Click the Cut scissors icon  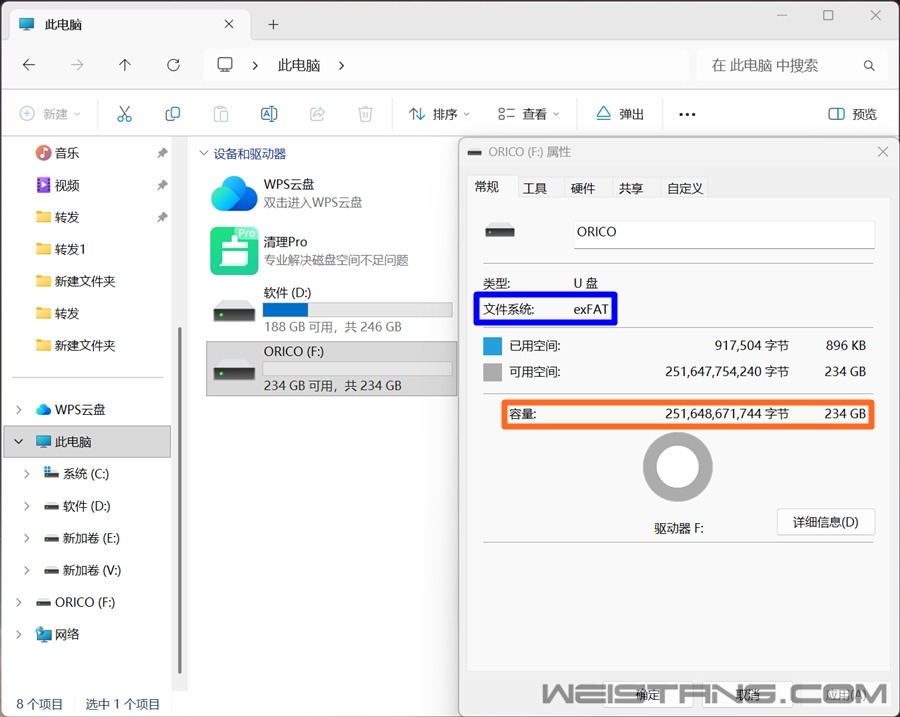(125, 114)
